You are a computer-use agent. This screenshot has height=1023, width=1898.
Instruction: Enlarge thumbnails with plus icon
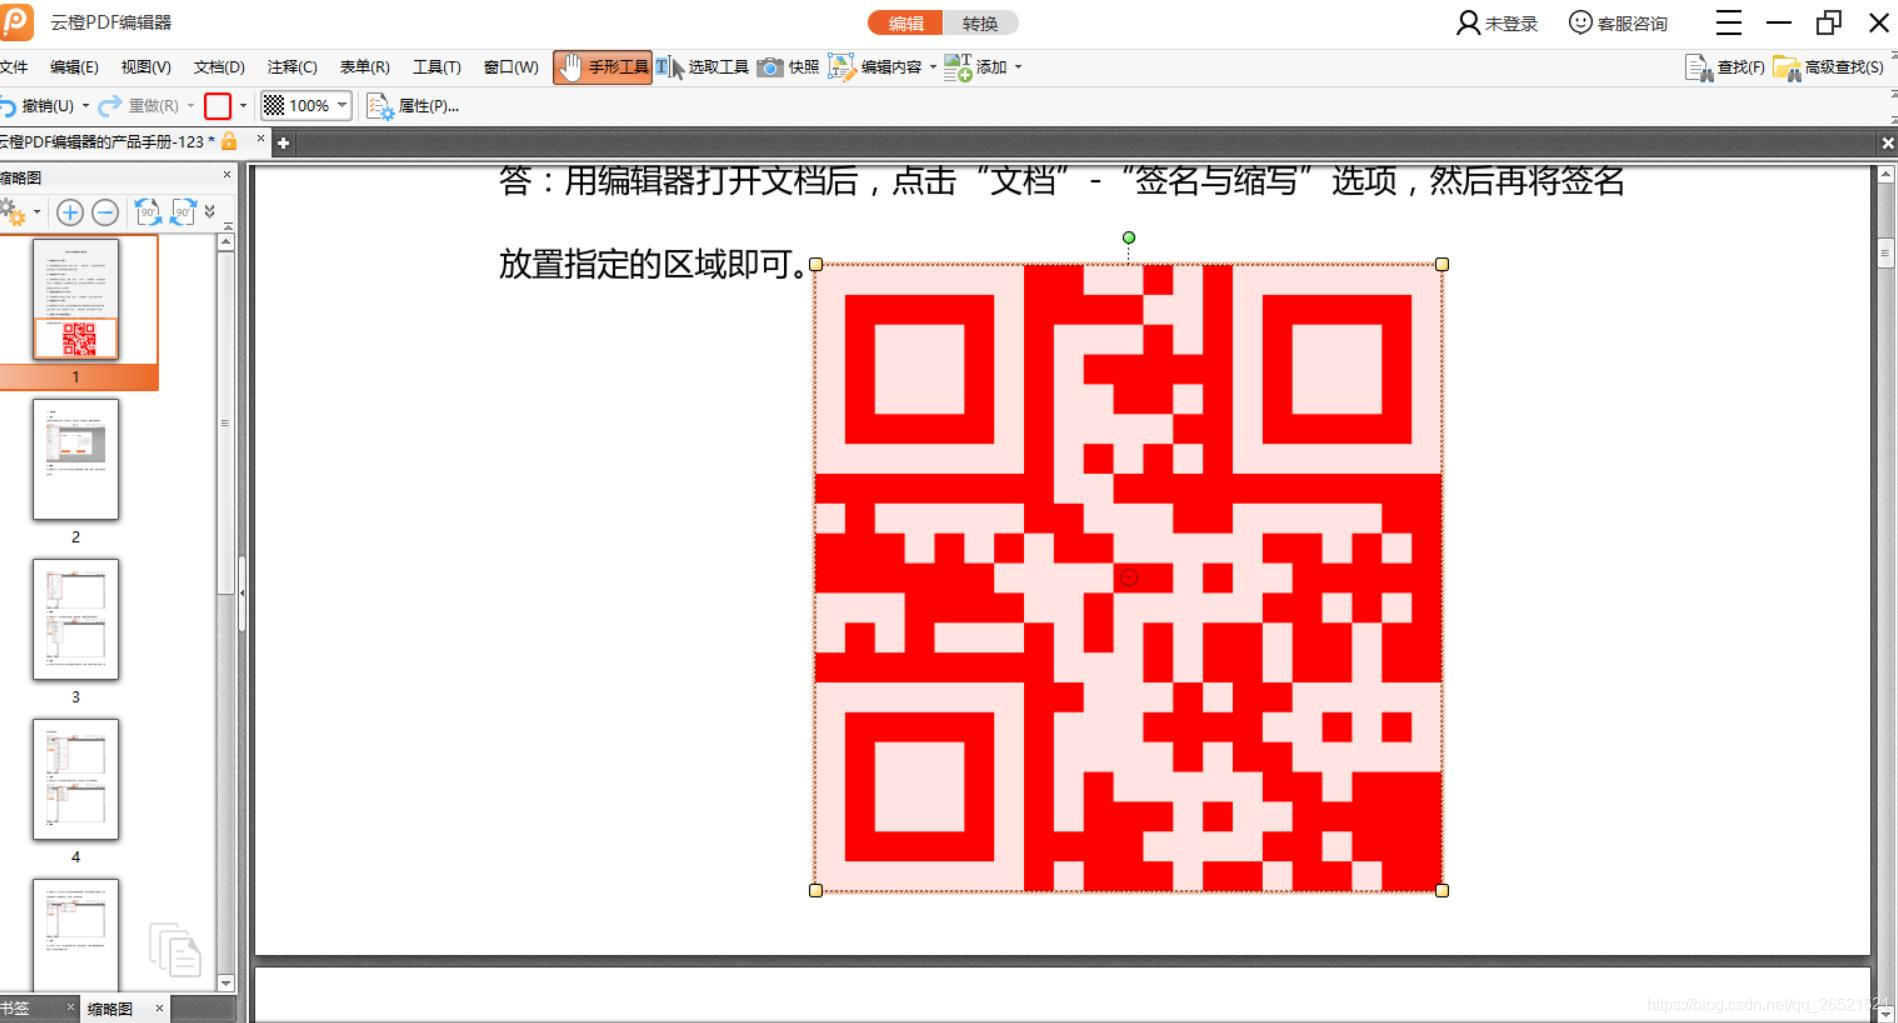(70, 212)
